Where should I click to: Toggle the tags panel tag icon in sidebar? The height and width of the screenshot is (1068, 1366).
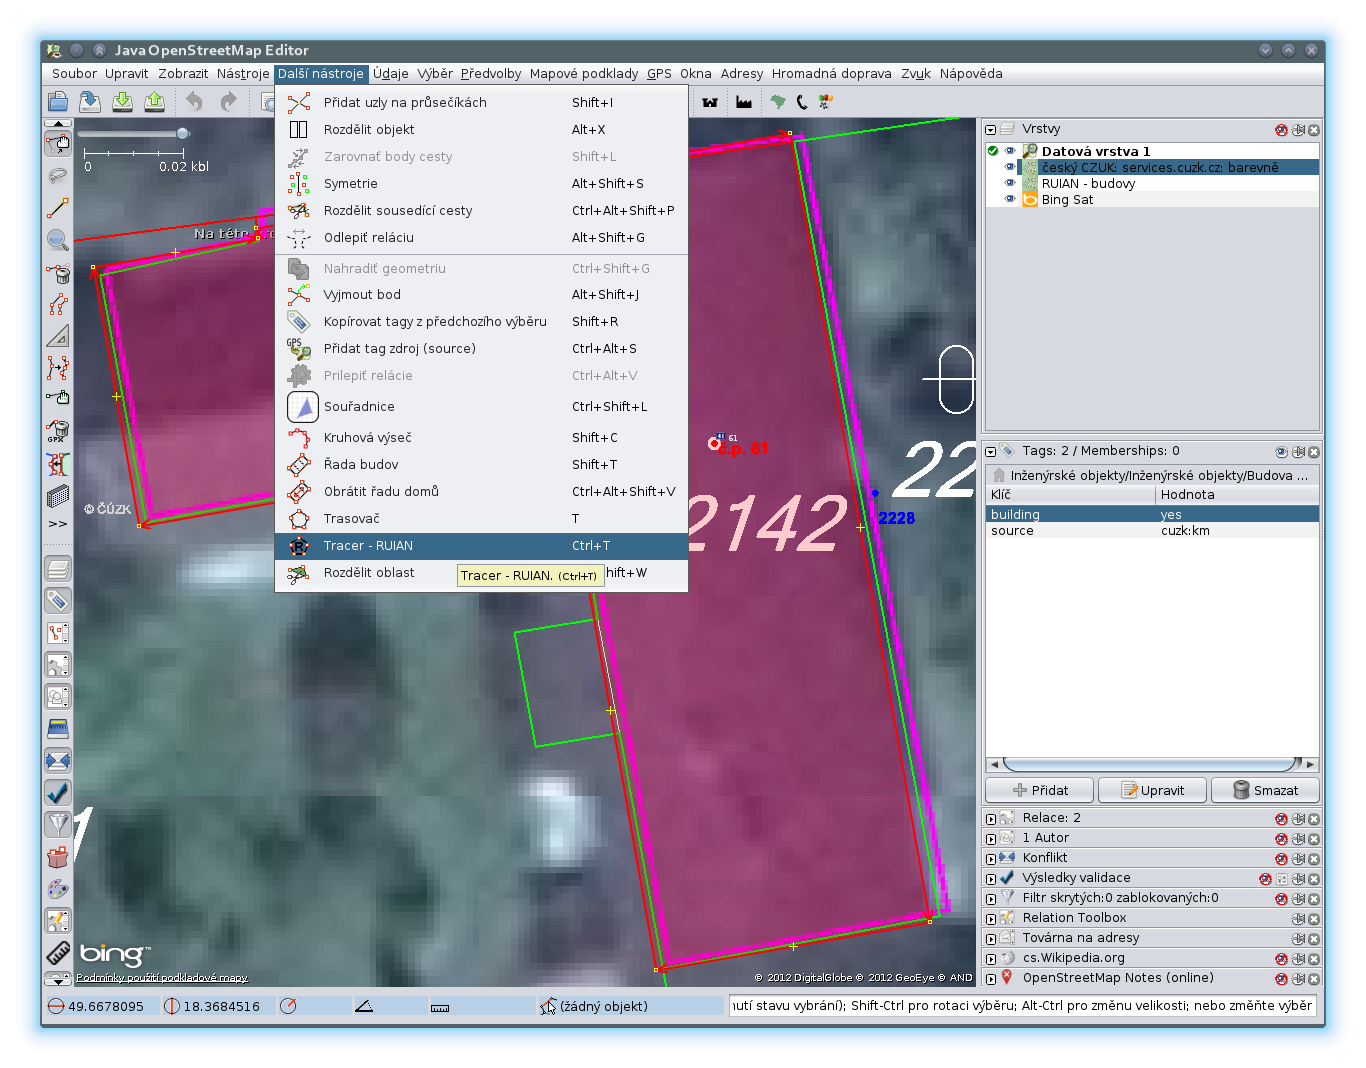pyautogui.click(x=58, y=601)
